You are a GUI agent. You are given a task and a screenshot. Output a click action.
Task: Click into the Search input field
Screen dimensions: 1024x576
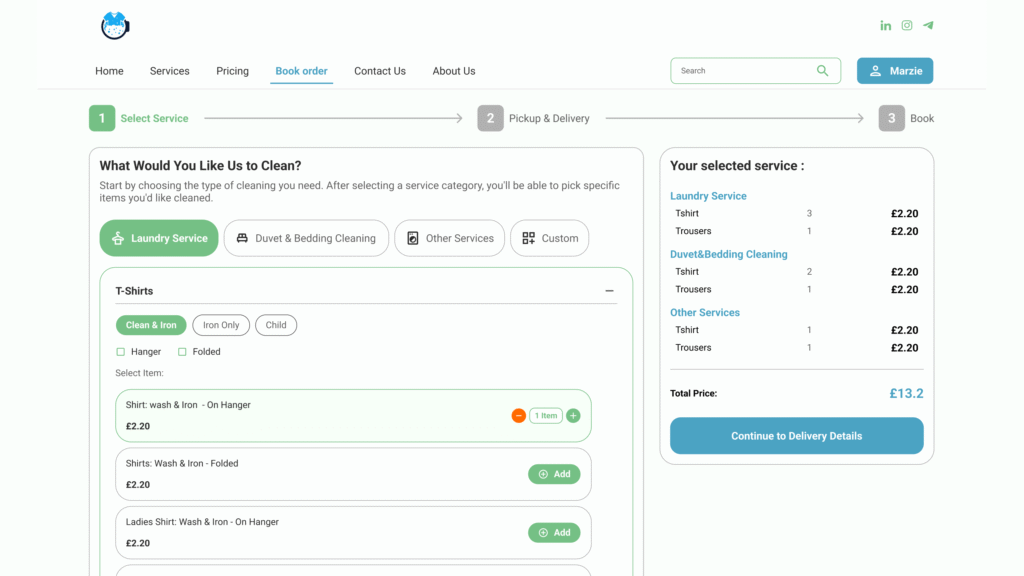click(740, 71)
